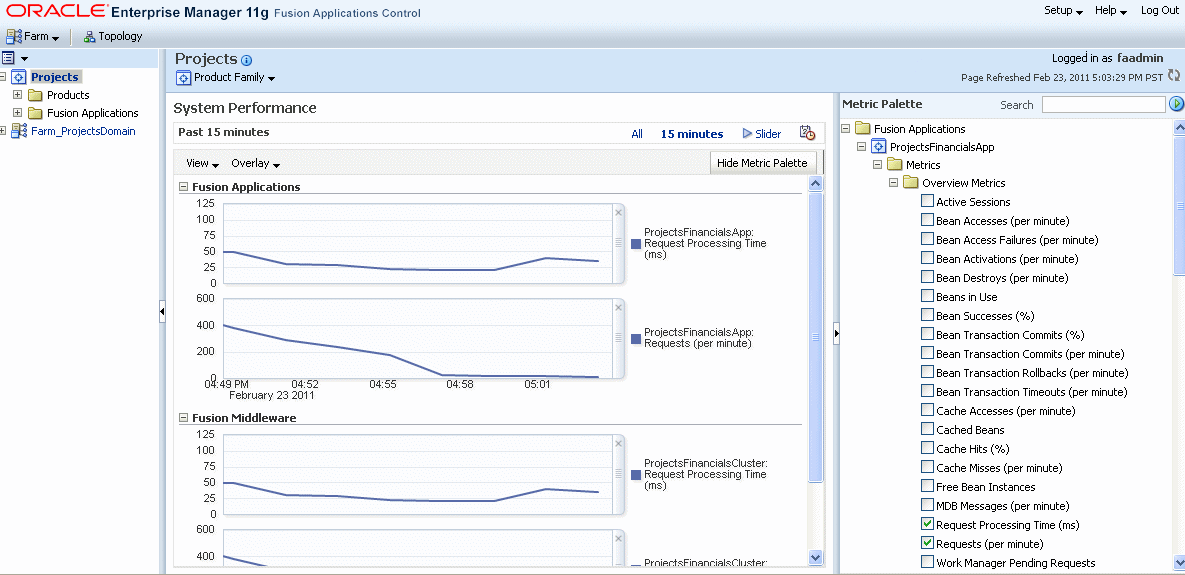Open the custom time period clock icon
The image size is (1185, 575).
tap(807, 133)
